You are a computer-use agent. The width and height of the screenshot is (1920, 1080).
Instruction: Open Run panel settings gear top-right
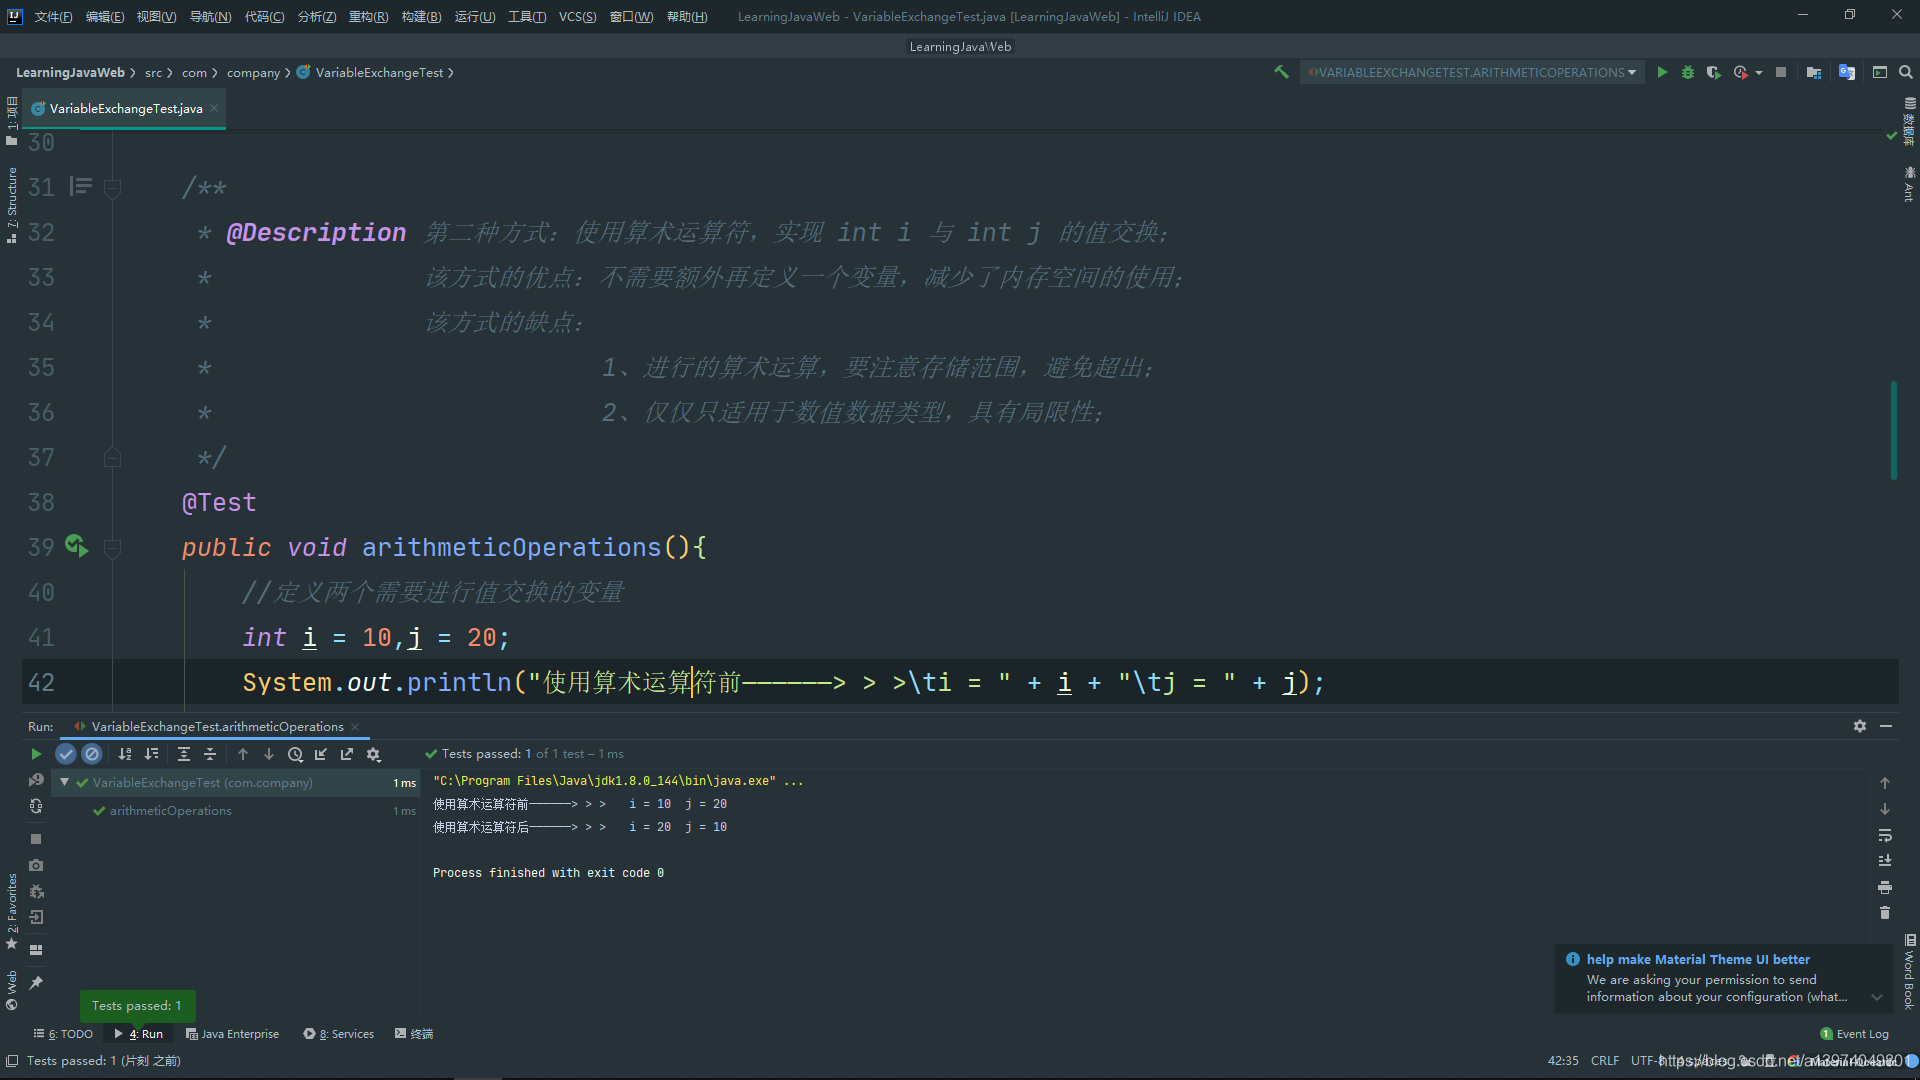pyautogui.click(x=1860, y=726)
